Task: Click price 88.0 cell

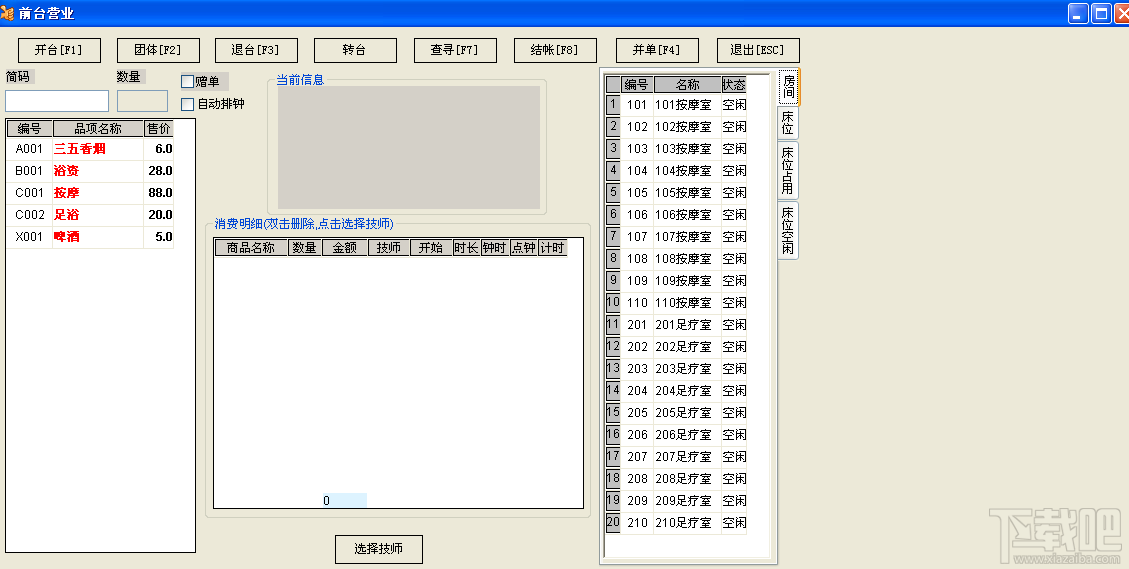Action: pos(159,193)
